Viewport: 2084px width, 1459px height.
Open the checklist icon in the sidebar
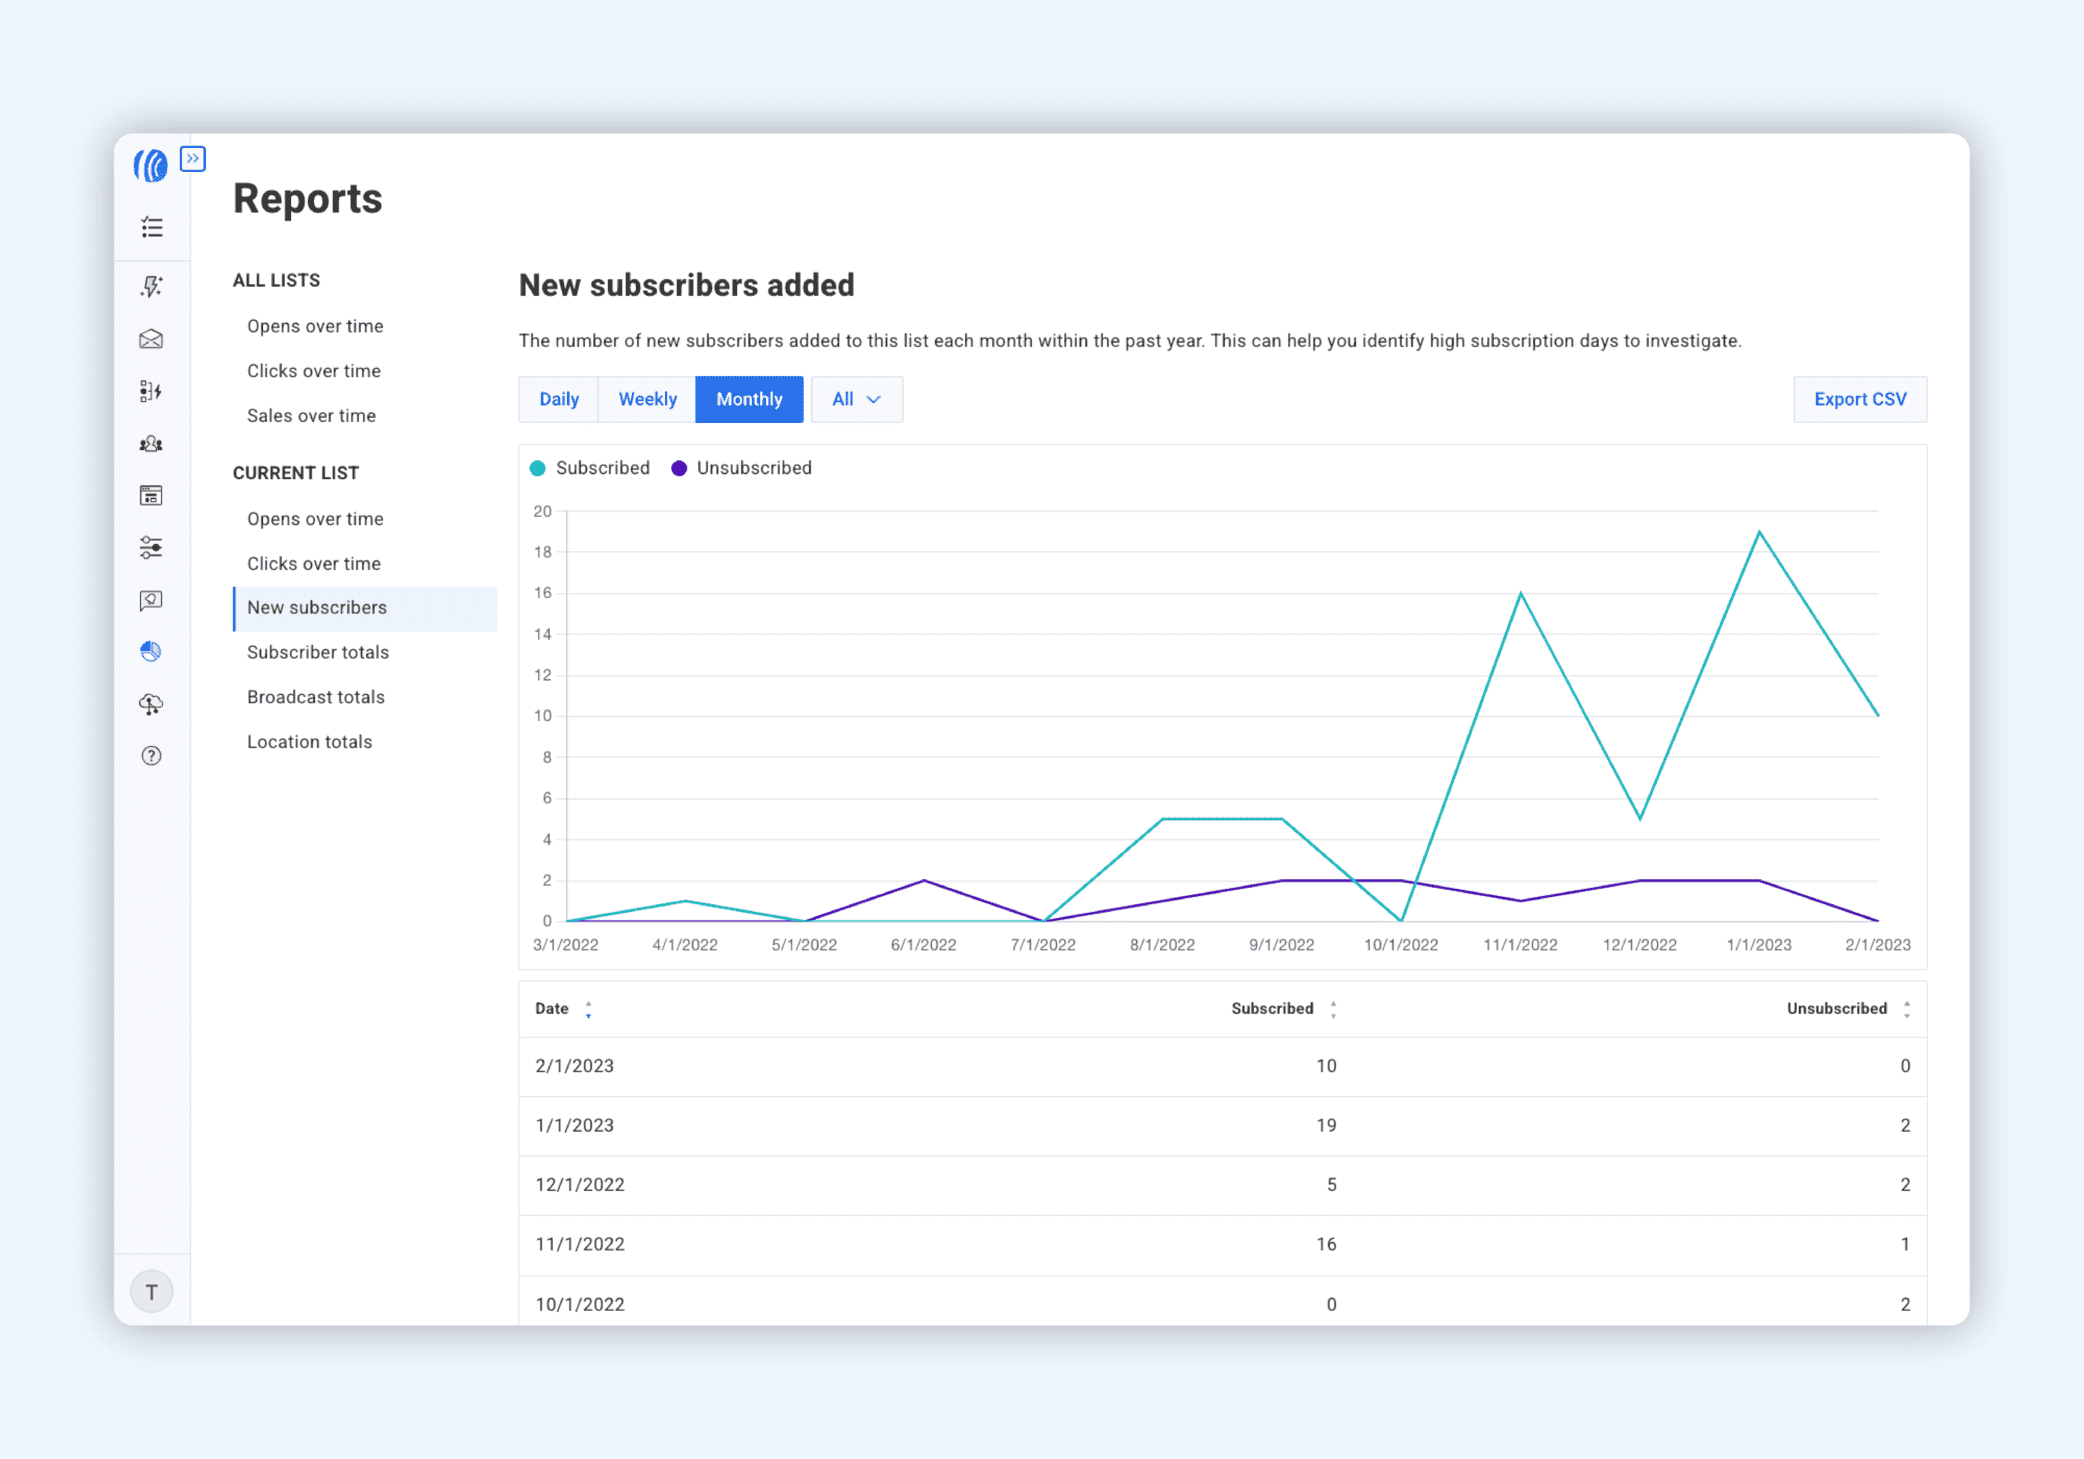point(152,228)
